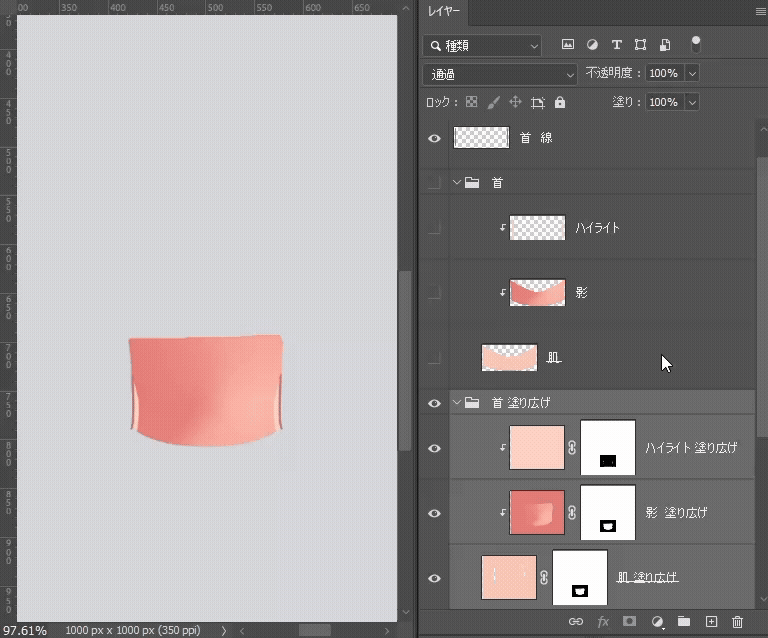The height and width of the screenshot is (638, 768).
Task: Delete layer using the trash icon
Action: (x=738, y=621)
